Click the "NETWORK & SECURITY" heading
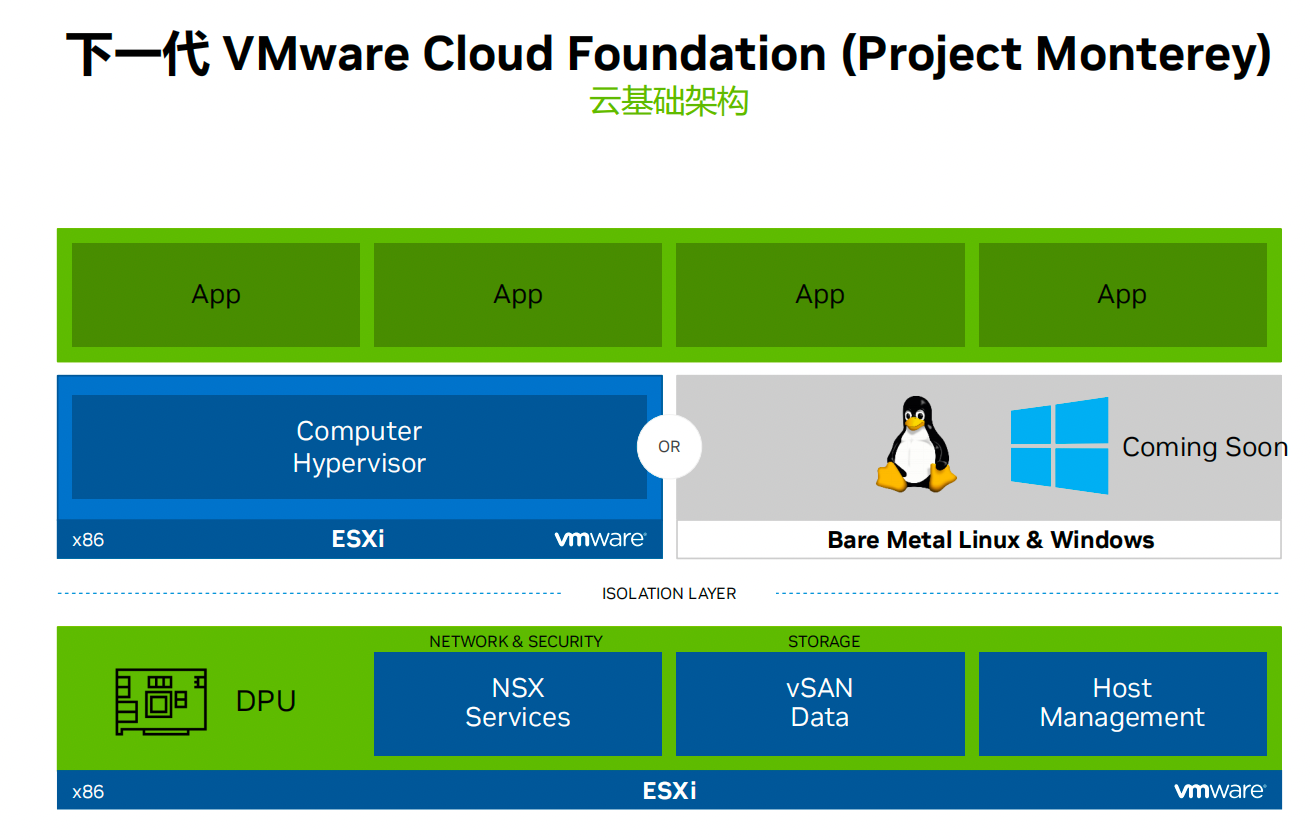1310x840 pixels. point(516,641)
